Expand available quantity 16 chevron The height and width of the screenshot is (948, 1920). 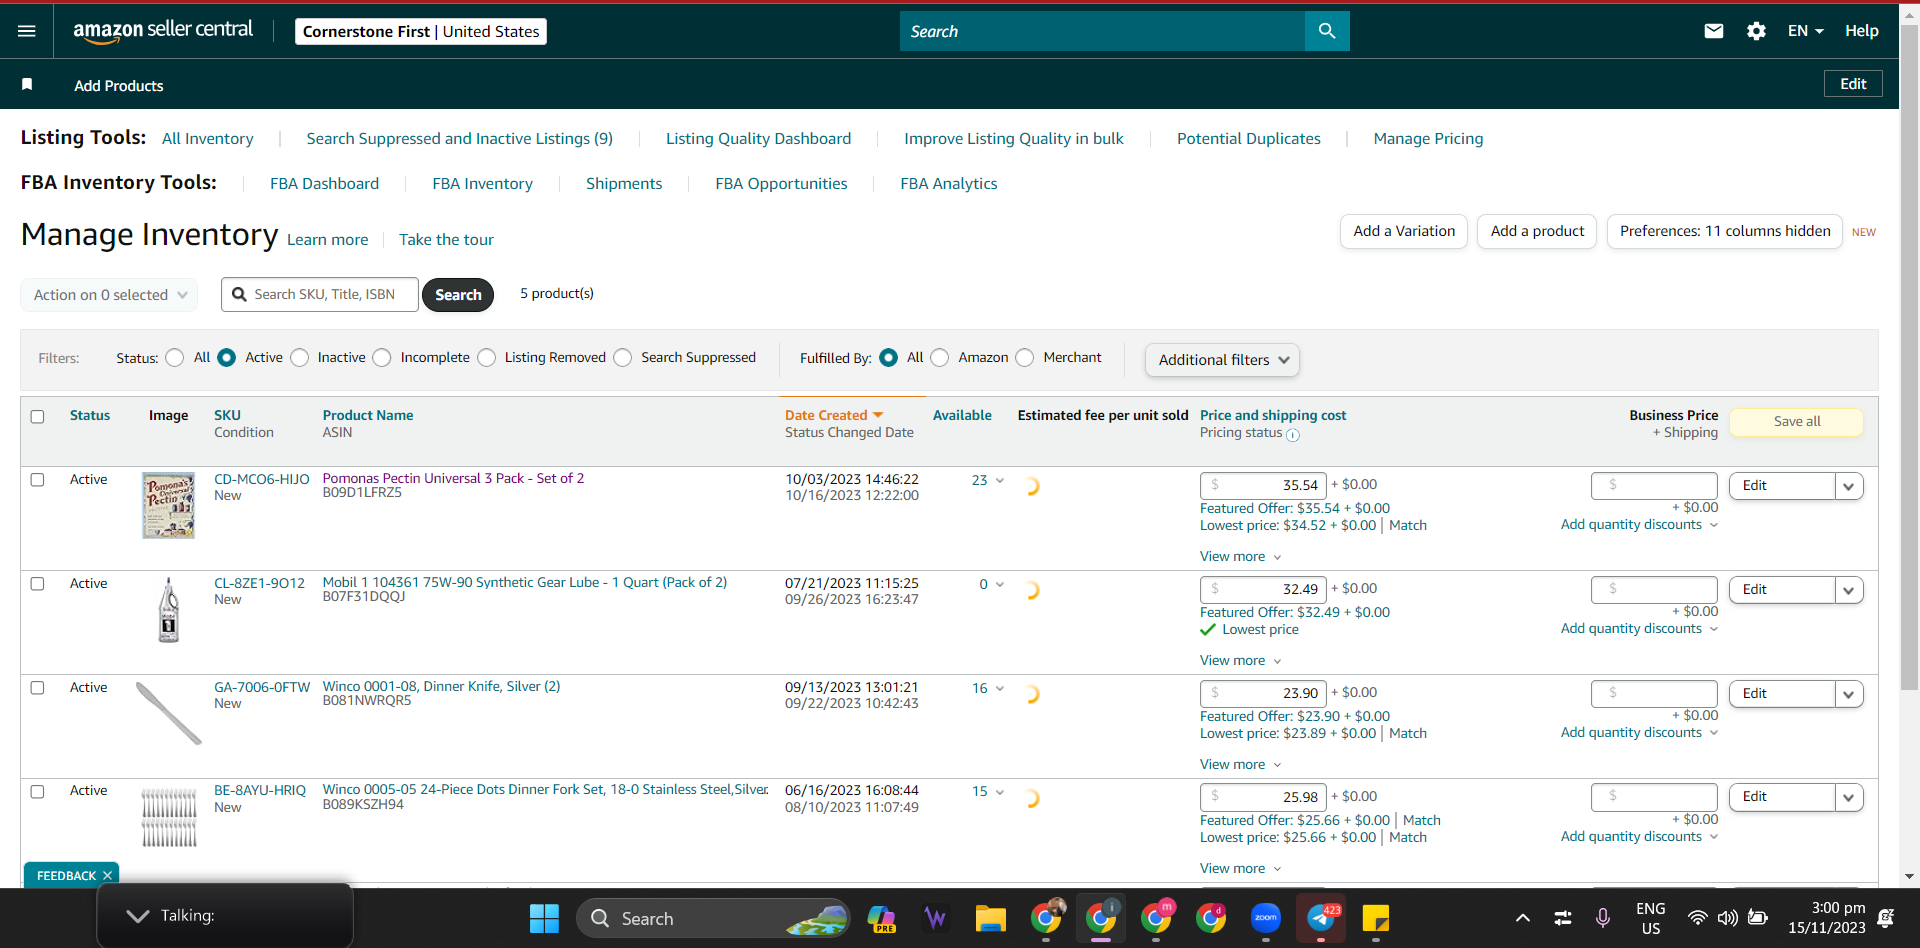click(x=1000, y=689)
